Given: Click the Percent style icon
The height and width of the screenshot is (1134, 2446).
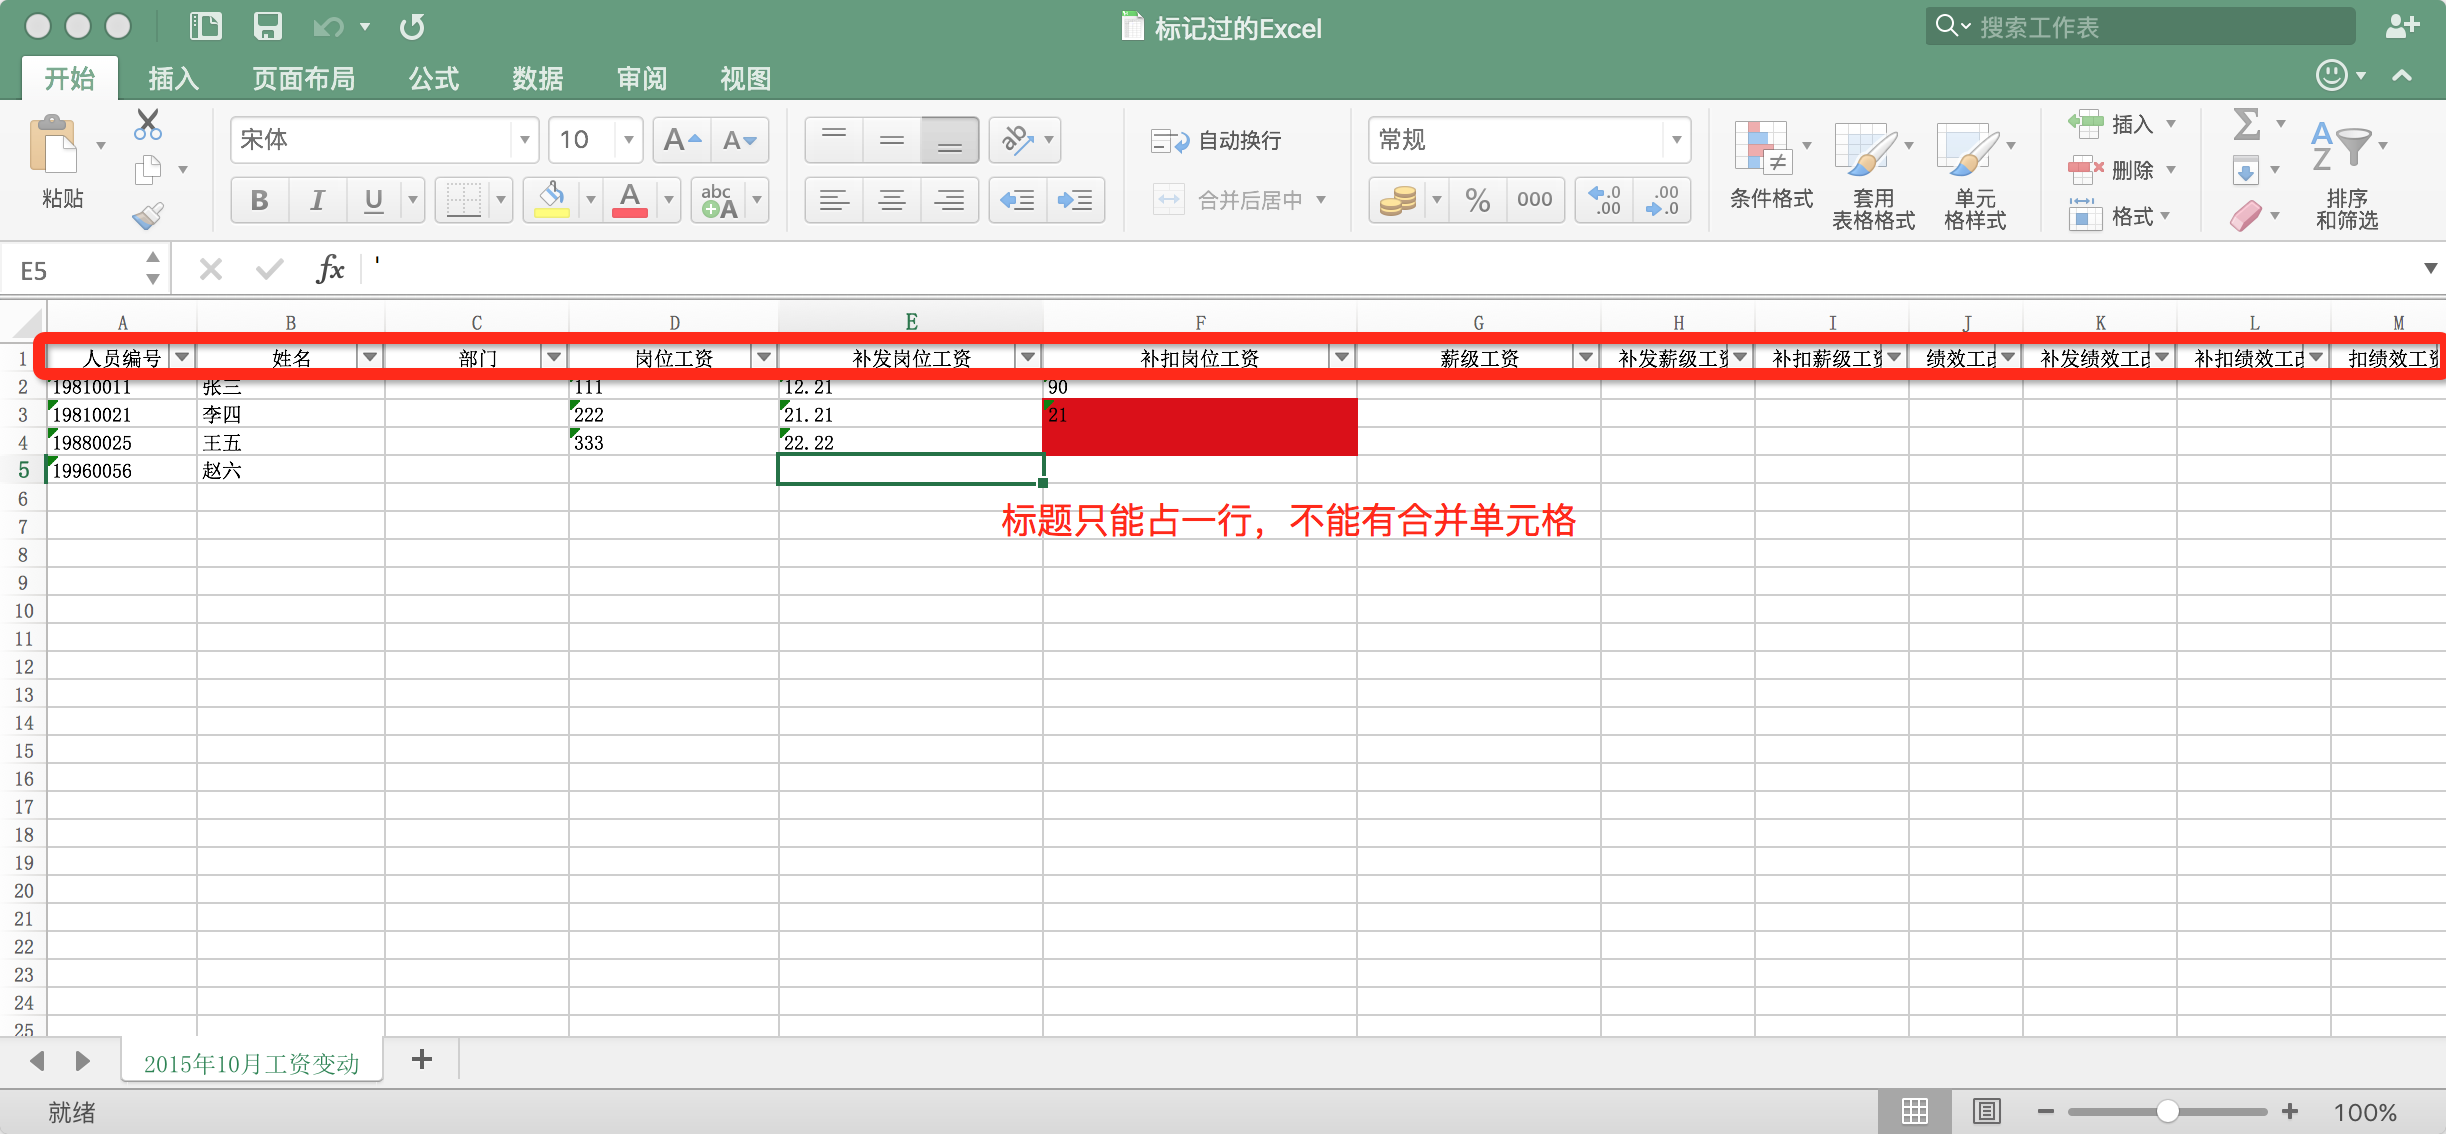Looking at the screenshot, I should pos(1477,200).
